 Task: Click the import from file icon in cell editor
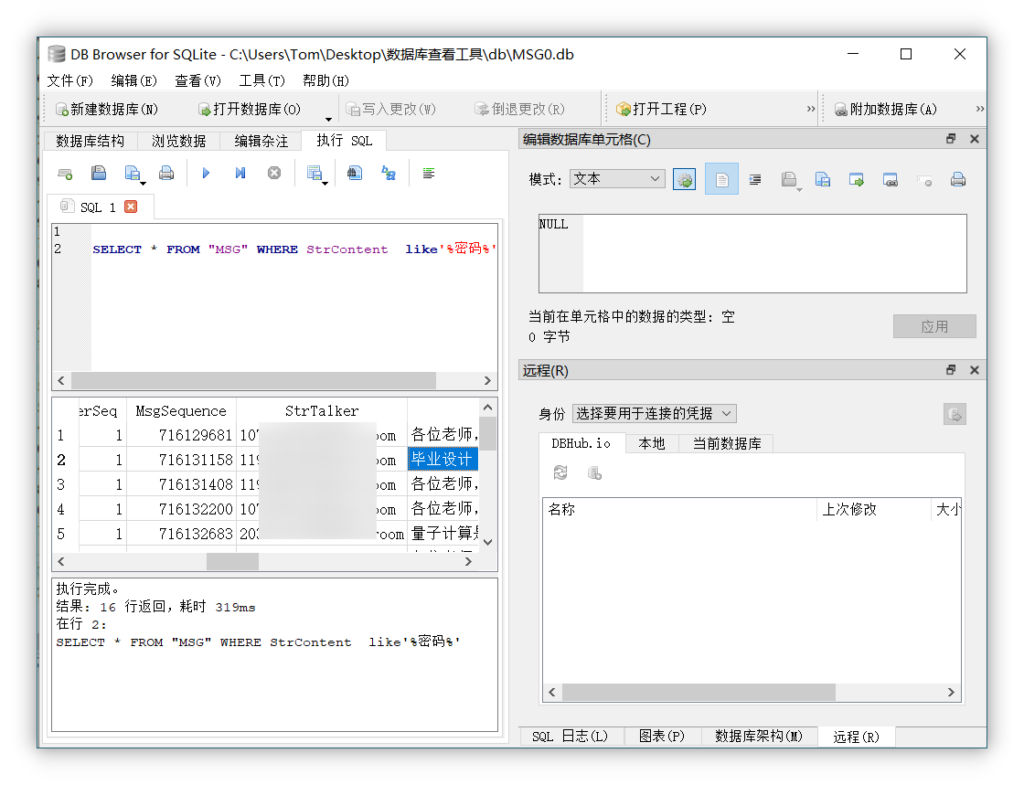coord(789,180)
